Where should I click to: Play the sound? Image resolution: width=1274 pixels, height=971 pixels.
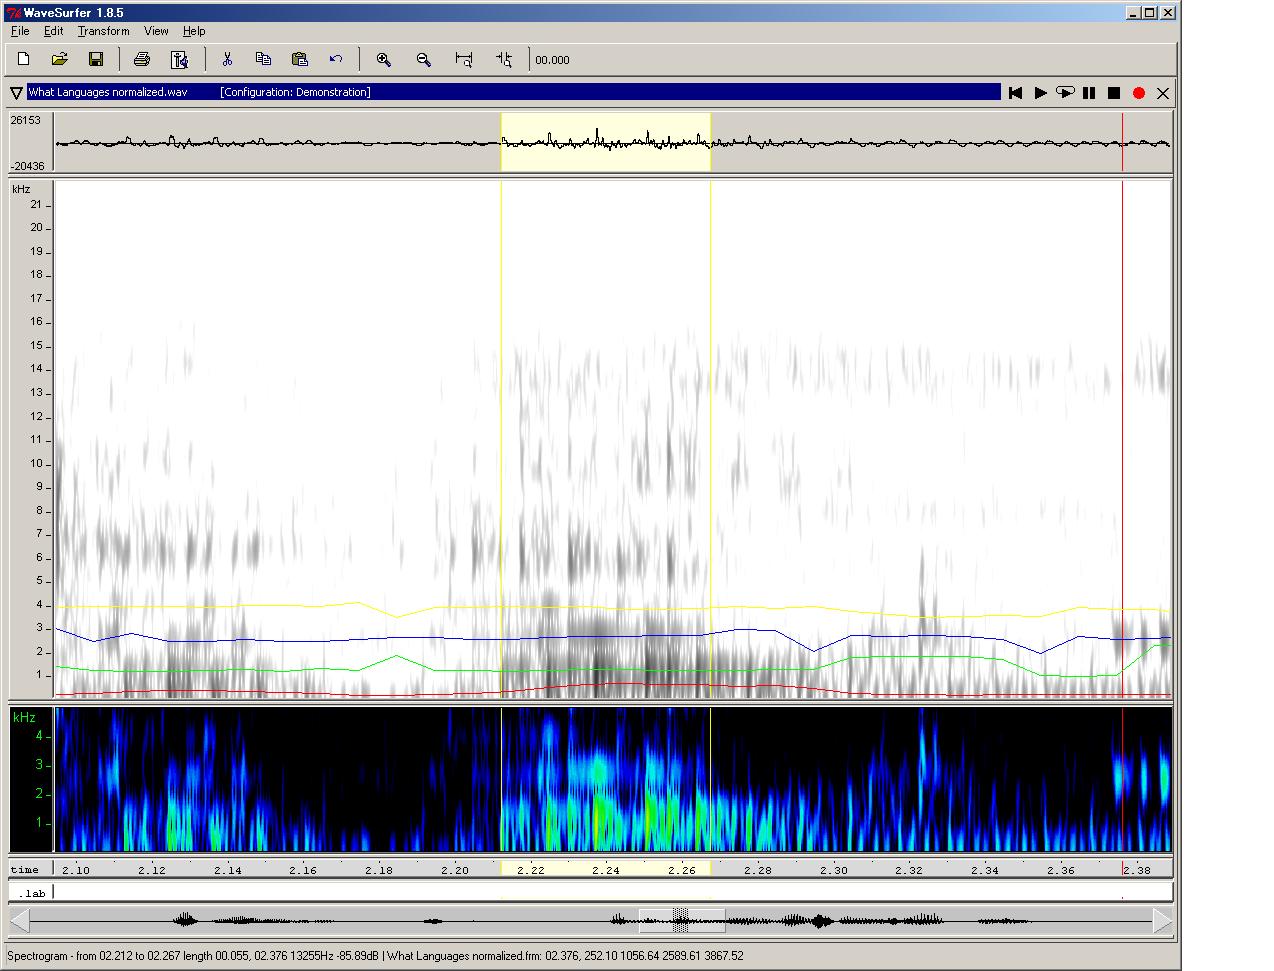tap(1040, 93)
